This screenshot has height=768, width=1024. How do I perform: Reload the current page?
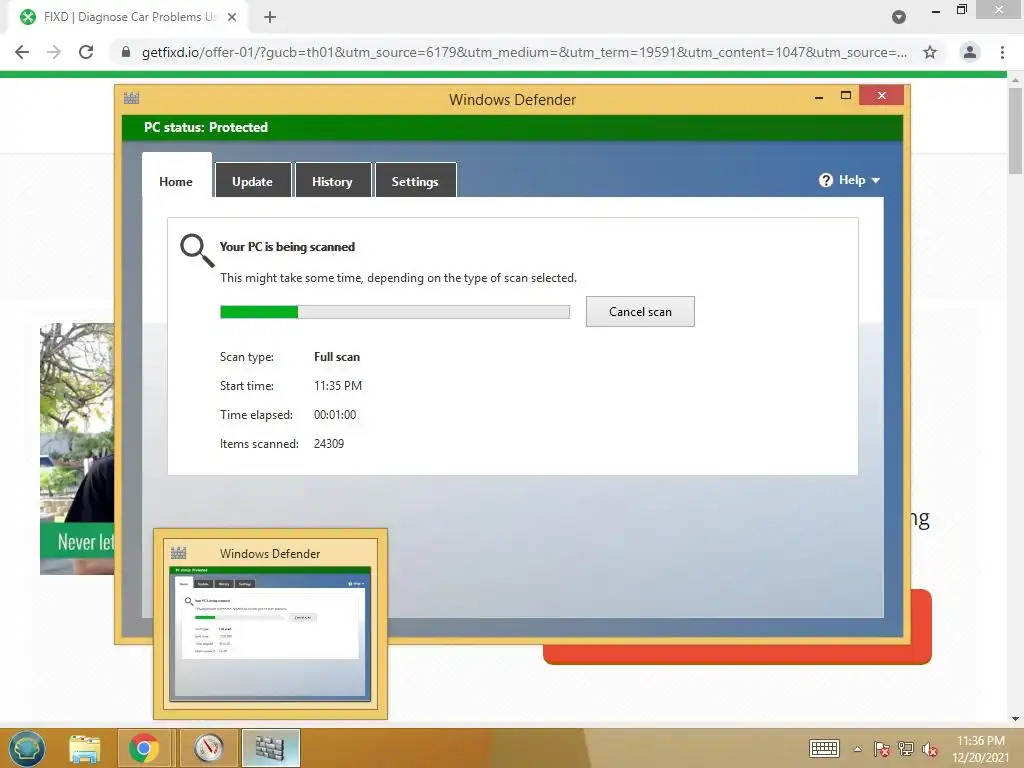[x=86, y=52]
